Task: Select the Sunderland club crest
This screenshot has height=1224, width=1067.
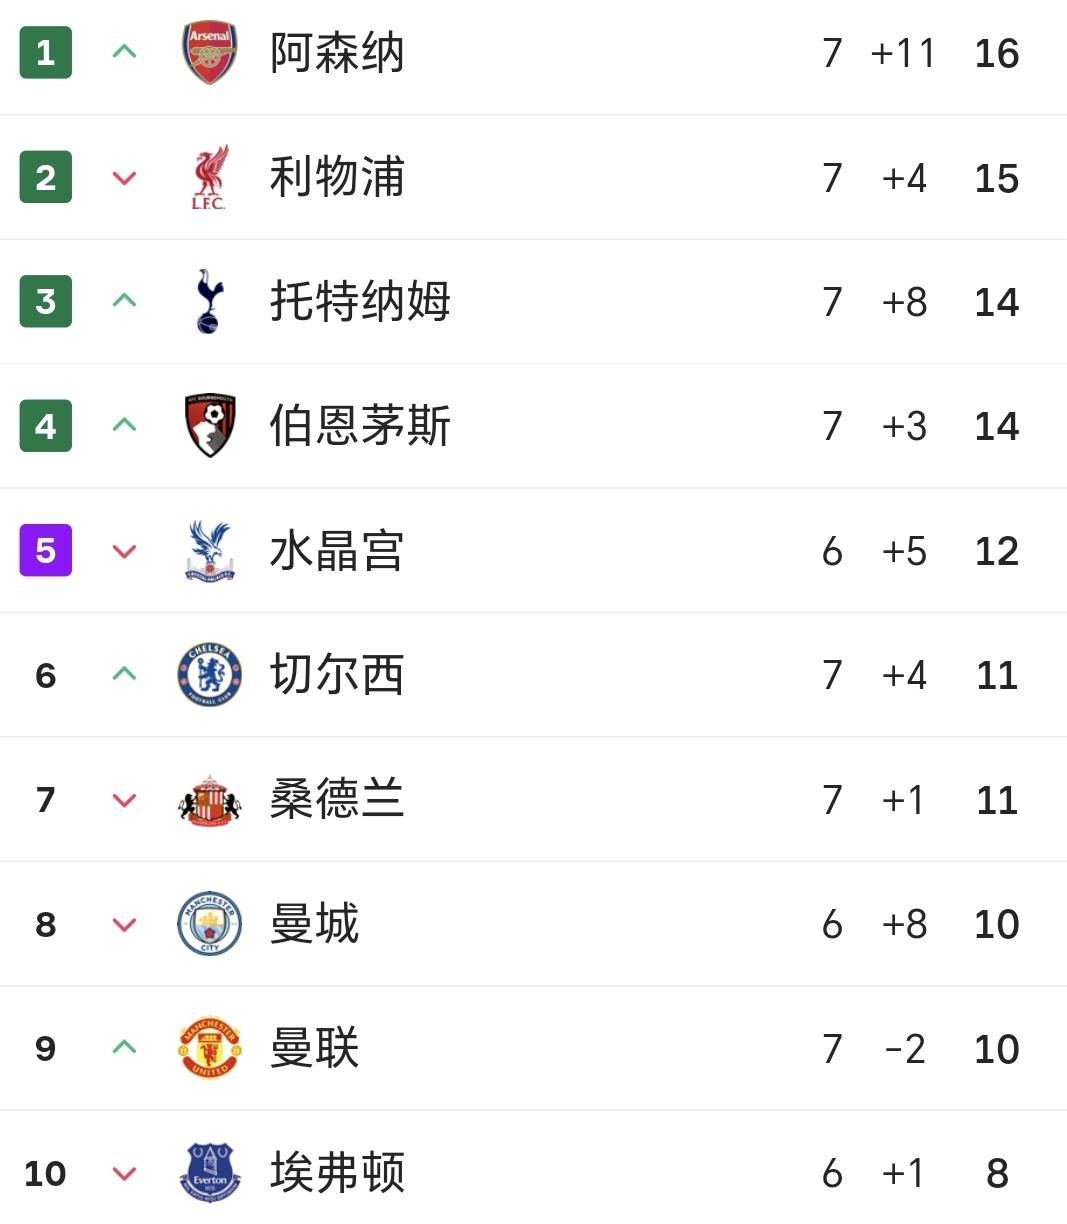Action: [x=209, y=800]
